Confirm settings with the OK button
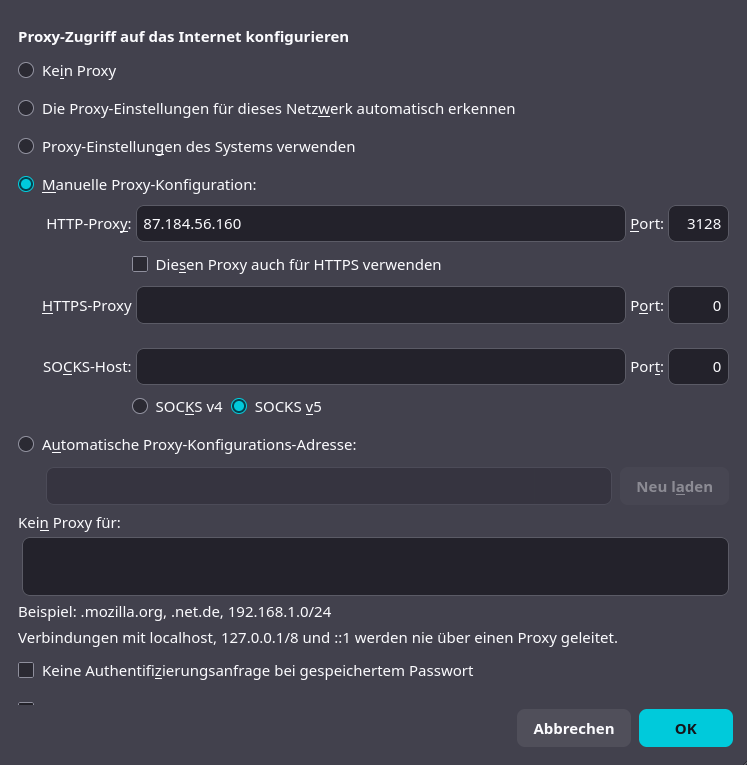Viewport: 747px width, 765px height. point(686,728)
